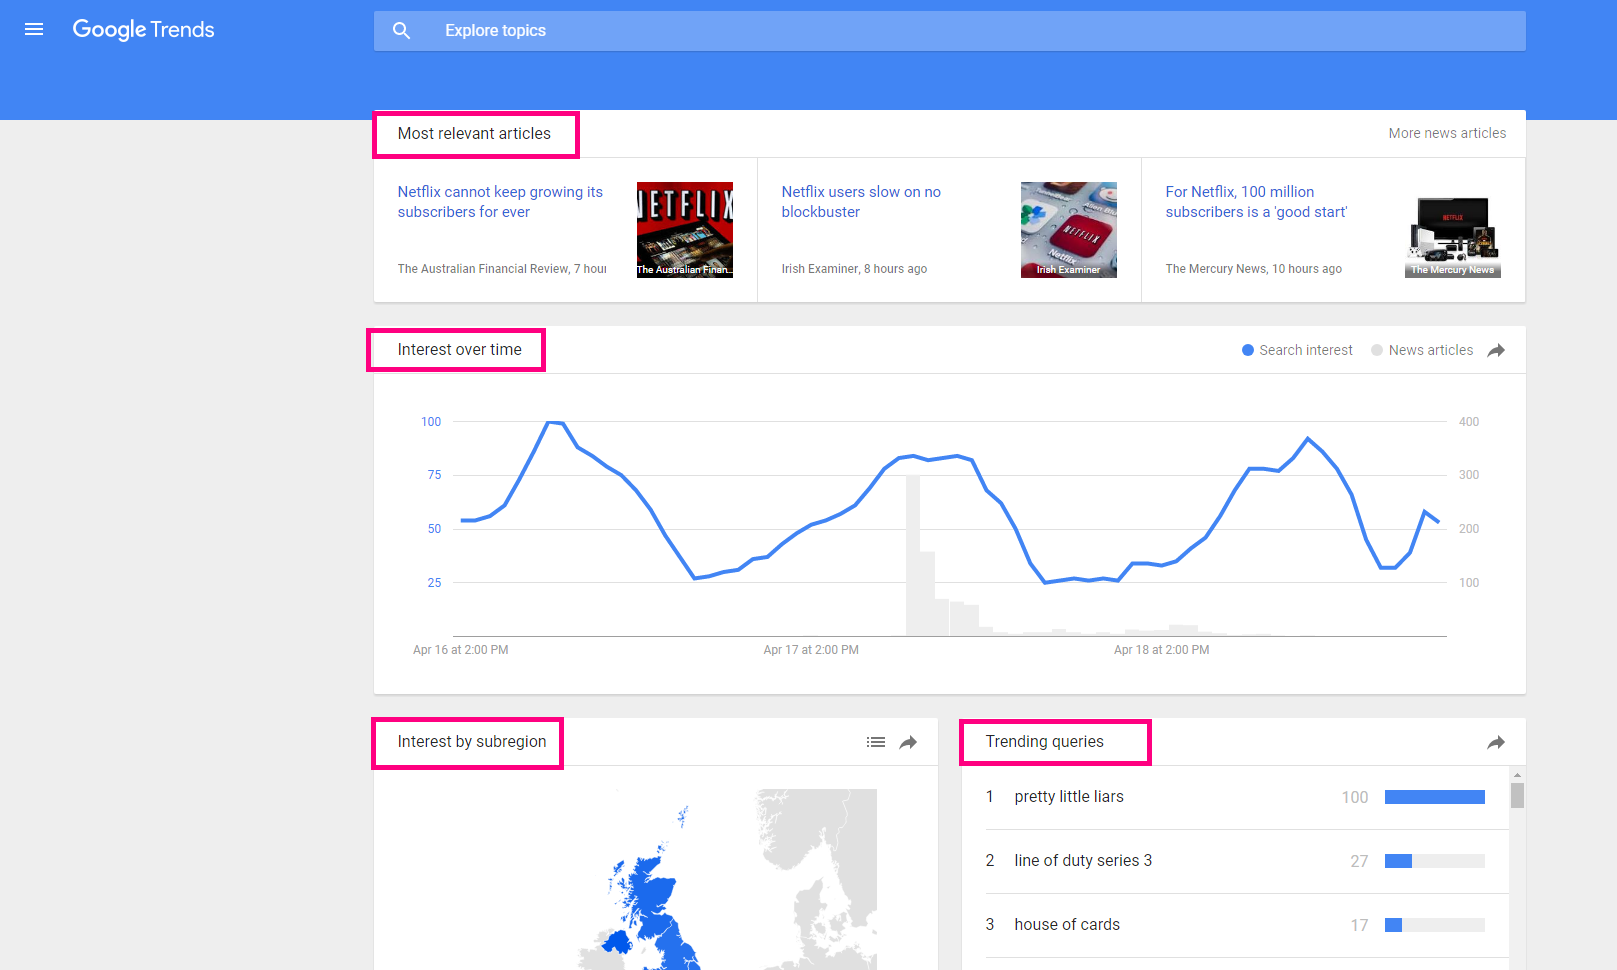Open article For Netflix, 100 million subscribers
Viewport: 1617px width, 970px height.
coord(1256,202)
